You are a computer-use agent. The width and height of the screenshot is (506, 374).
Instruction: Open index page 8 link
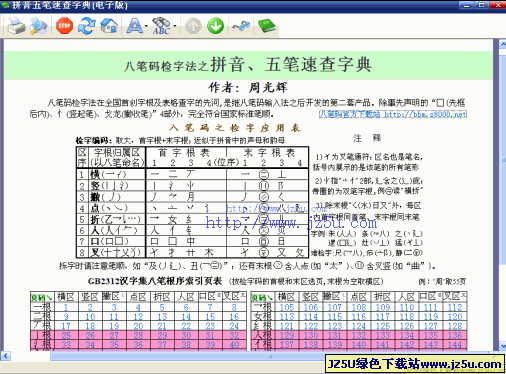234,307
